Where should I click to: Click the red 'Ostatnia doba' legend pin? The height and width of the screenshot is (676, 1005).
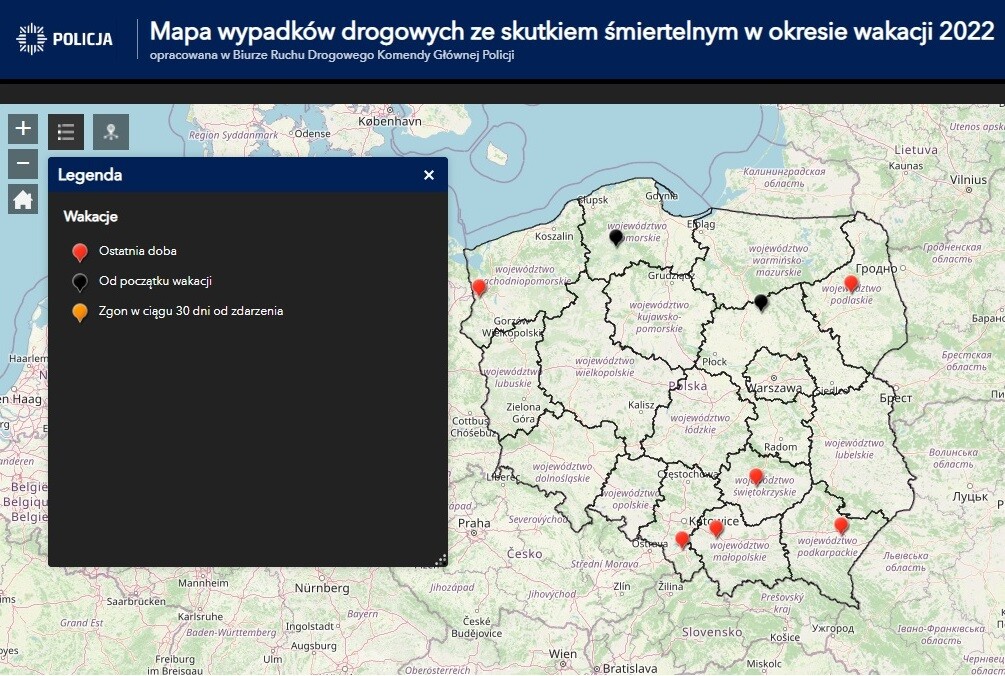(80, 252)
